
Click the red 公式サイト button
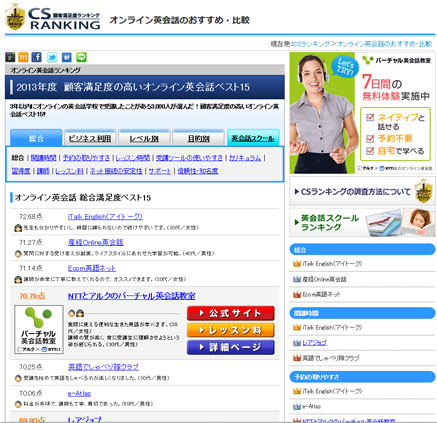click(x=231, y=313)
